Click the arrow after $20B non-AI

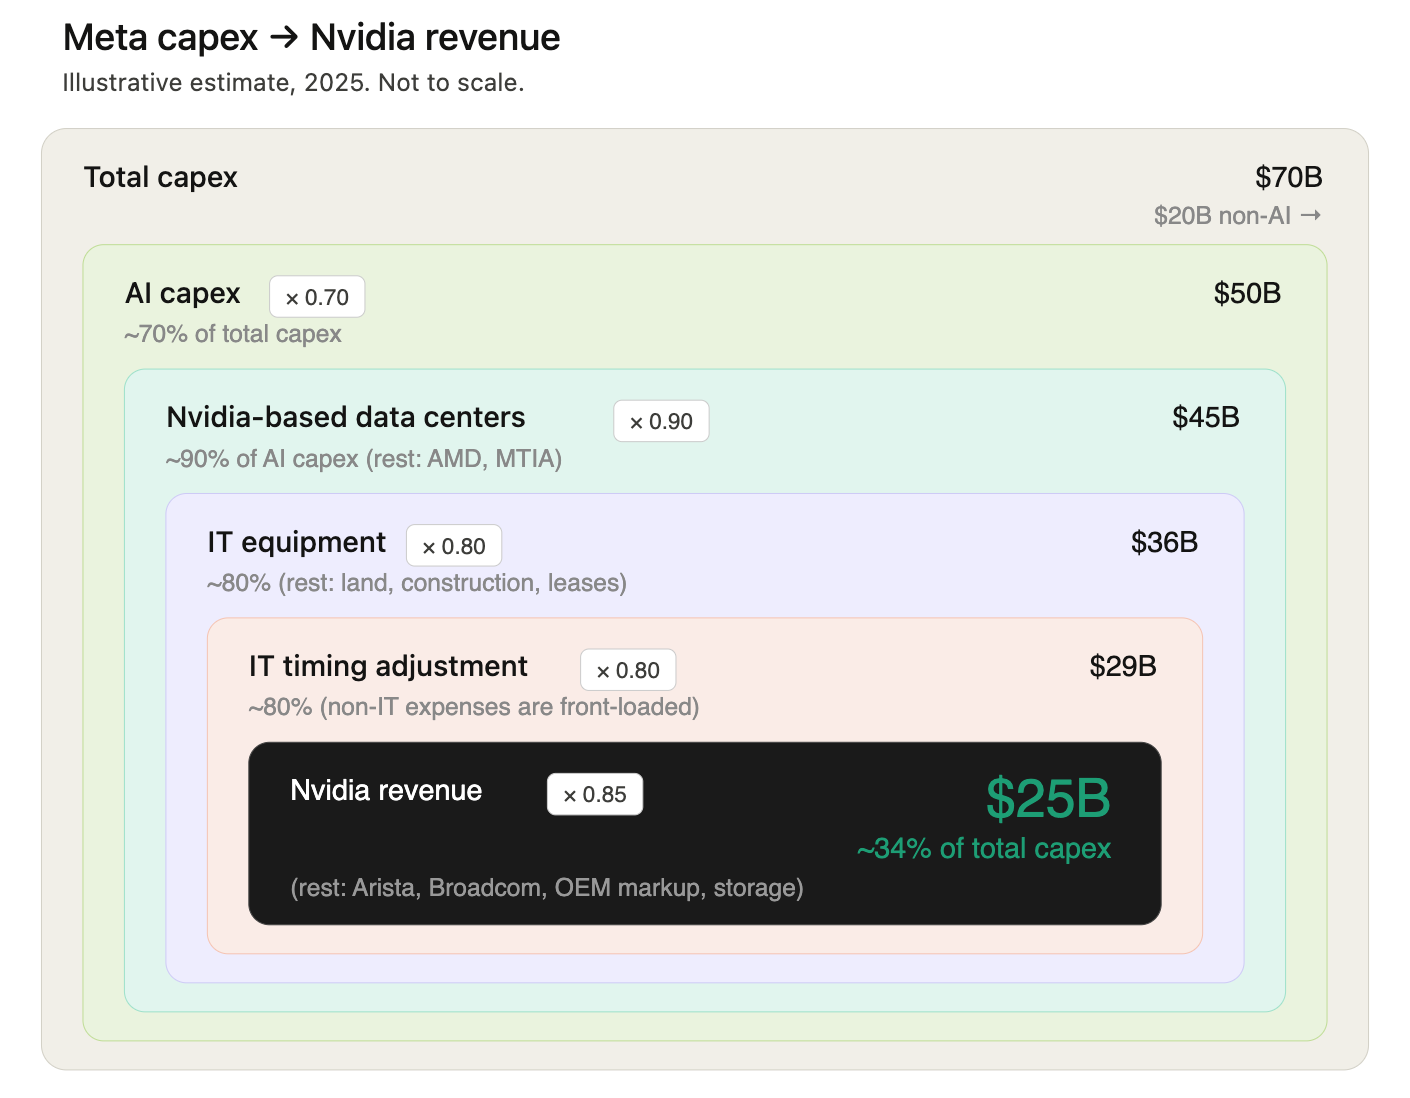pos(1311,215)
